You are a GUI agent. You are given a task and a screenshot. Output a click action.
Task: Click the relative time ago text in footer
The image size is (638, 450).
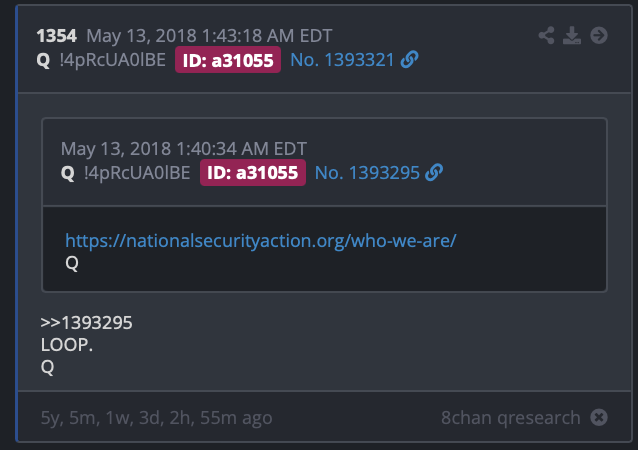click(x=156, y=417)
